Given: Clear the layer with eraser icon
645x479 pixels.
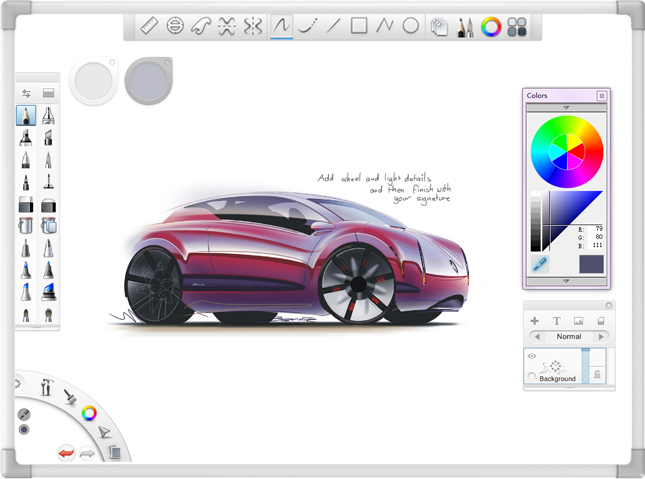Looking at the screenshot, I should (x=600, y=321).
